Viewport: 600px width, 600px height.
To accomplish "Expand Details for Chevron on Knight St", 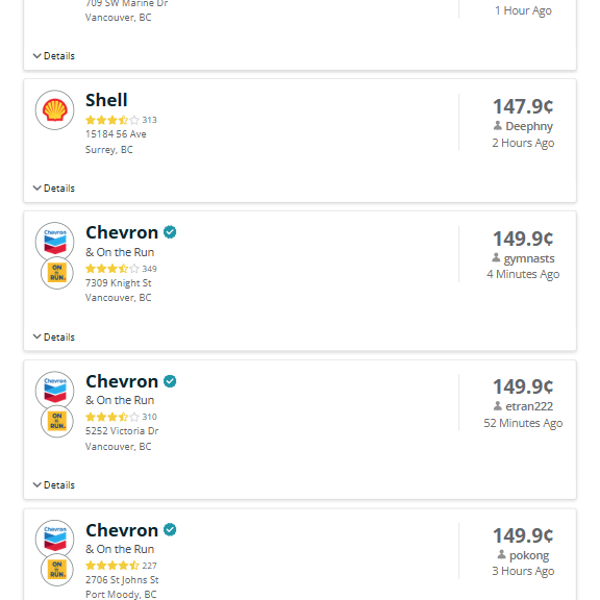I will pos(54,337).
